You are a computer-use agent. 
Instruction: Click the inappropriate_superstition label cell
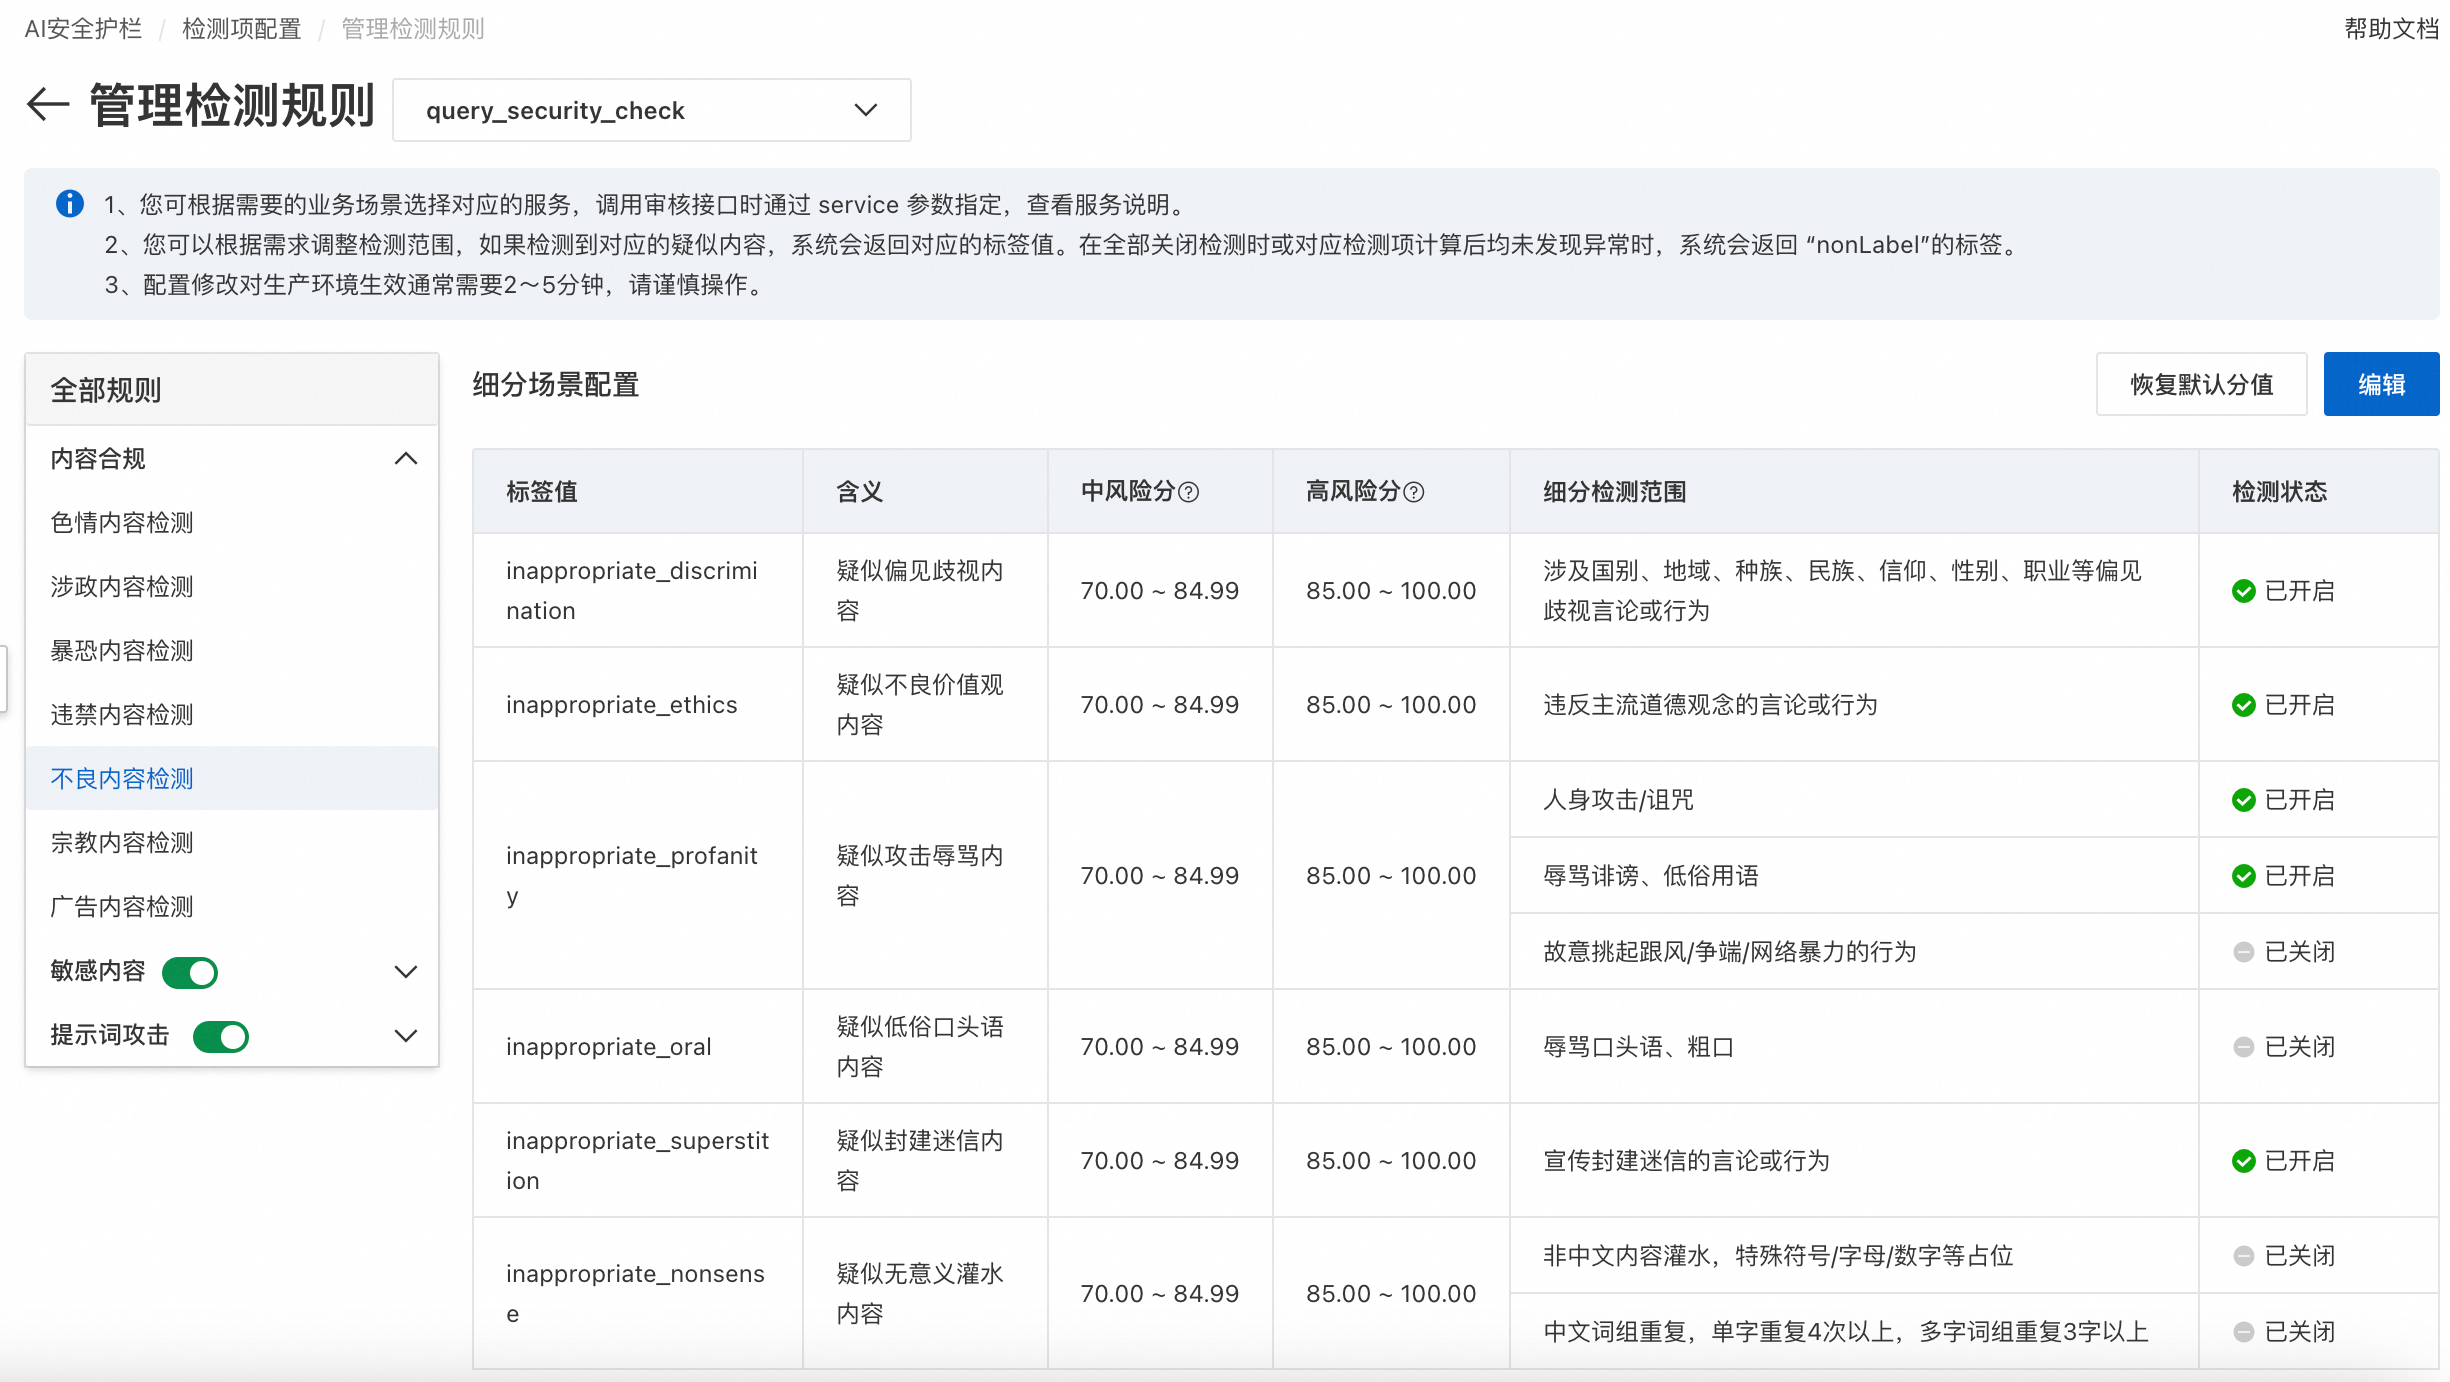pyautogui.click(x=638, y=1161)
